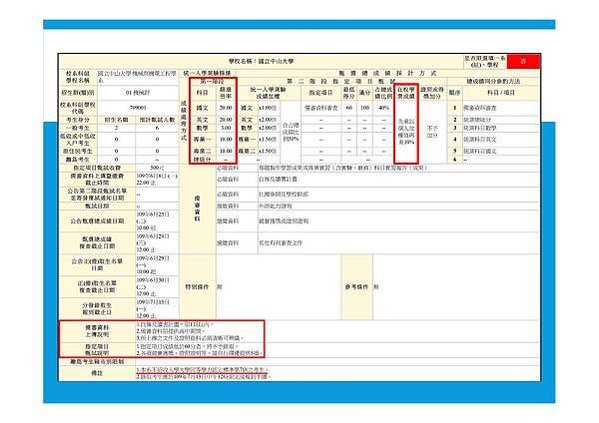599x423 pixels.
Task: Click the 一般考生 row label
Action: 78,128
